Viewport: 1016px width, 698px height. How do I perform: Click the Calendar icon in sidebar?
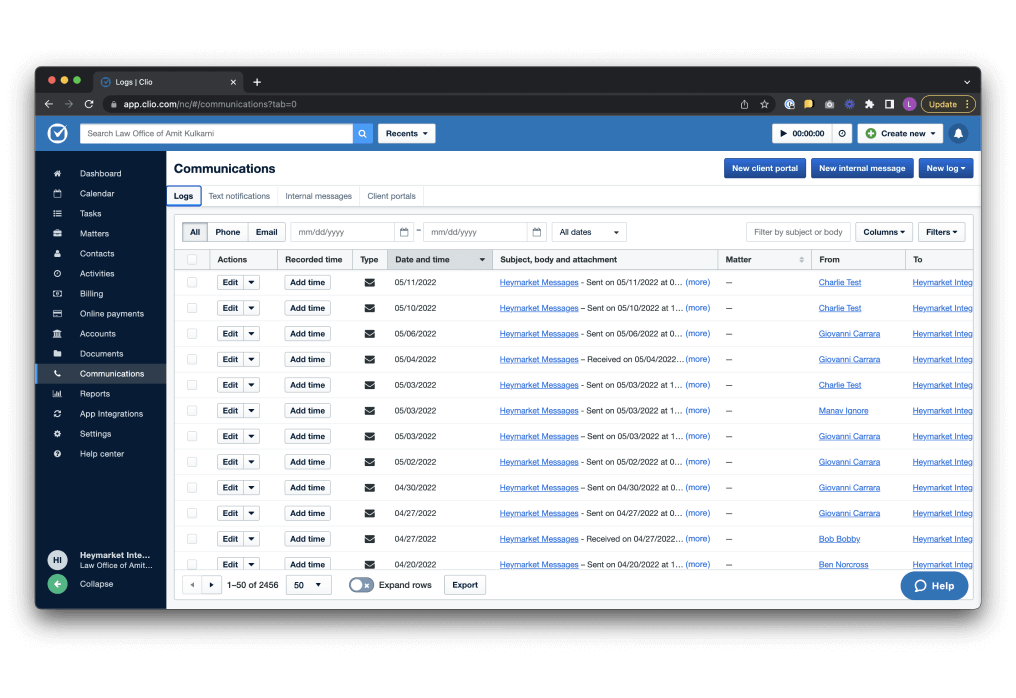(x=57, y=194)
